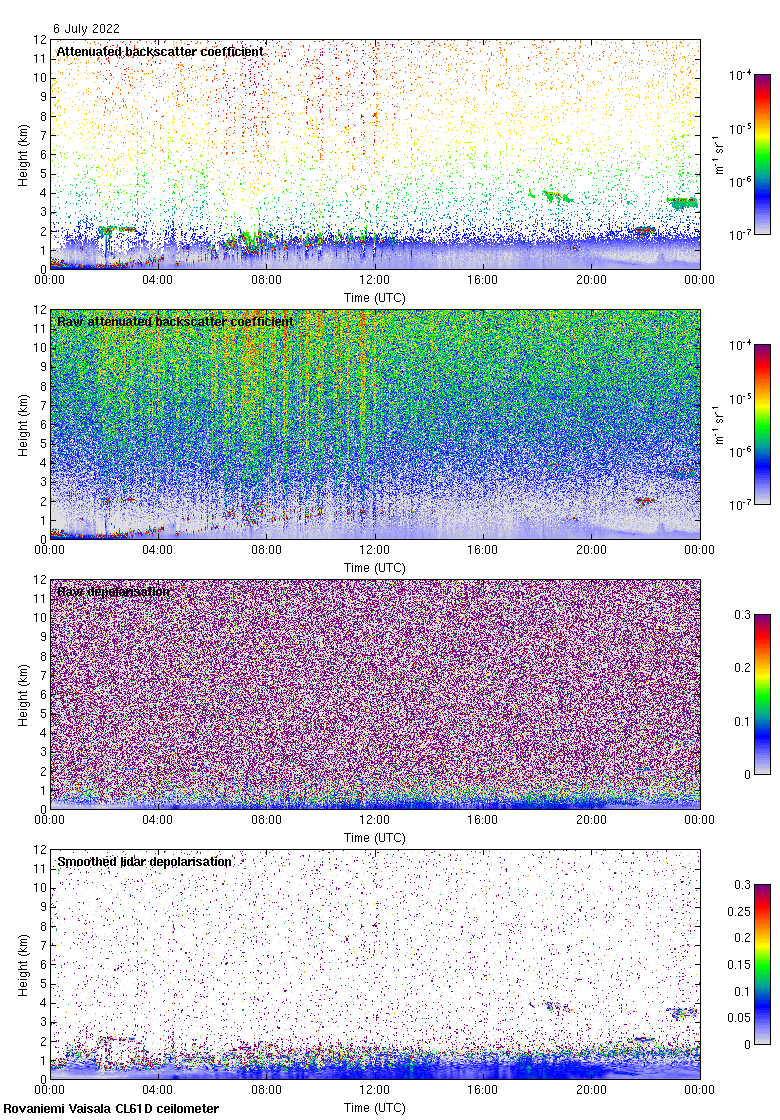The image size is (780, 1120).
Task: Click the cloud layer near 23:30 at 3.5 km in the attenuated backscatter plot
Action: coord(683,203)
